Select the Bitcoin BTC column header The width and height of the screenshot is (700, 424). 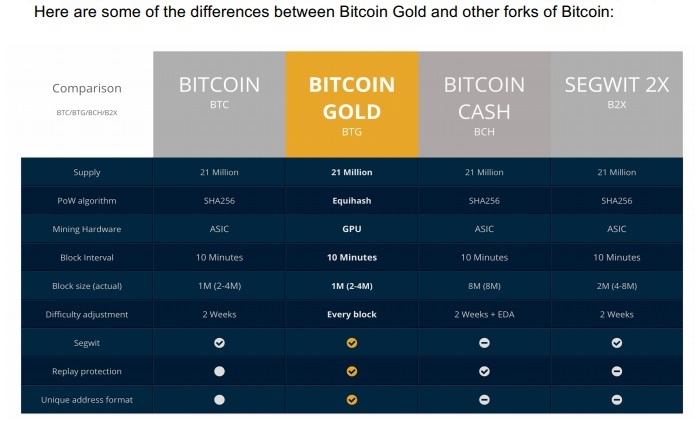pos(219,103)
